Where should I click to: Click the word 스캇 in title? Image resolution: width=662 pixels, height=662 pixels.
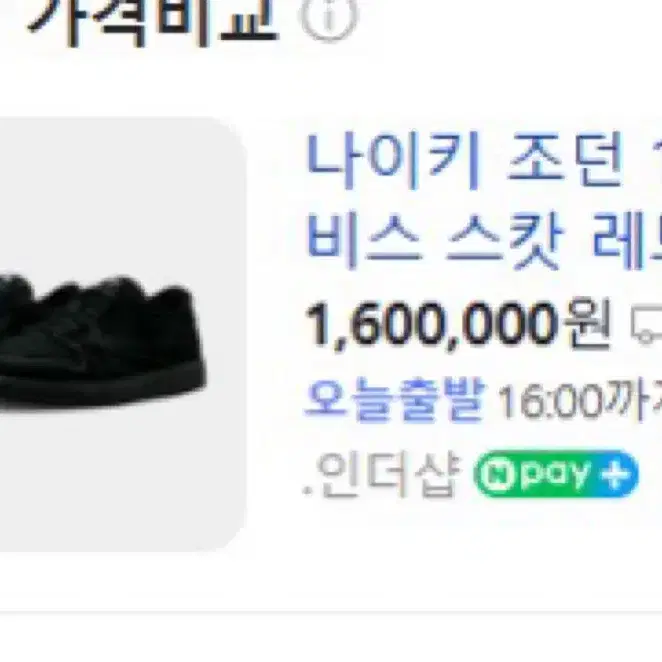[506, 244]
